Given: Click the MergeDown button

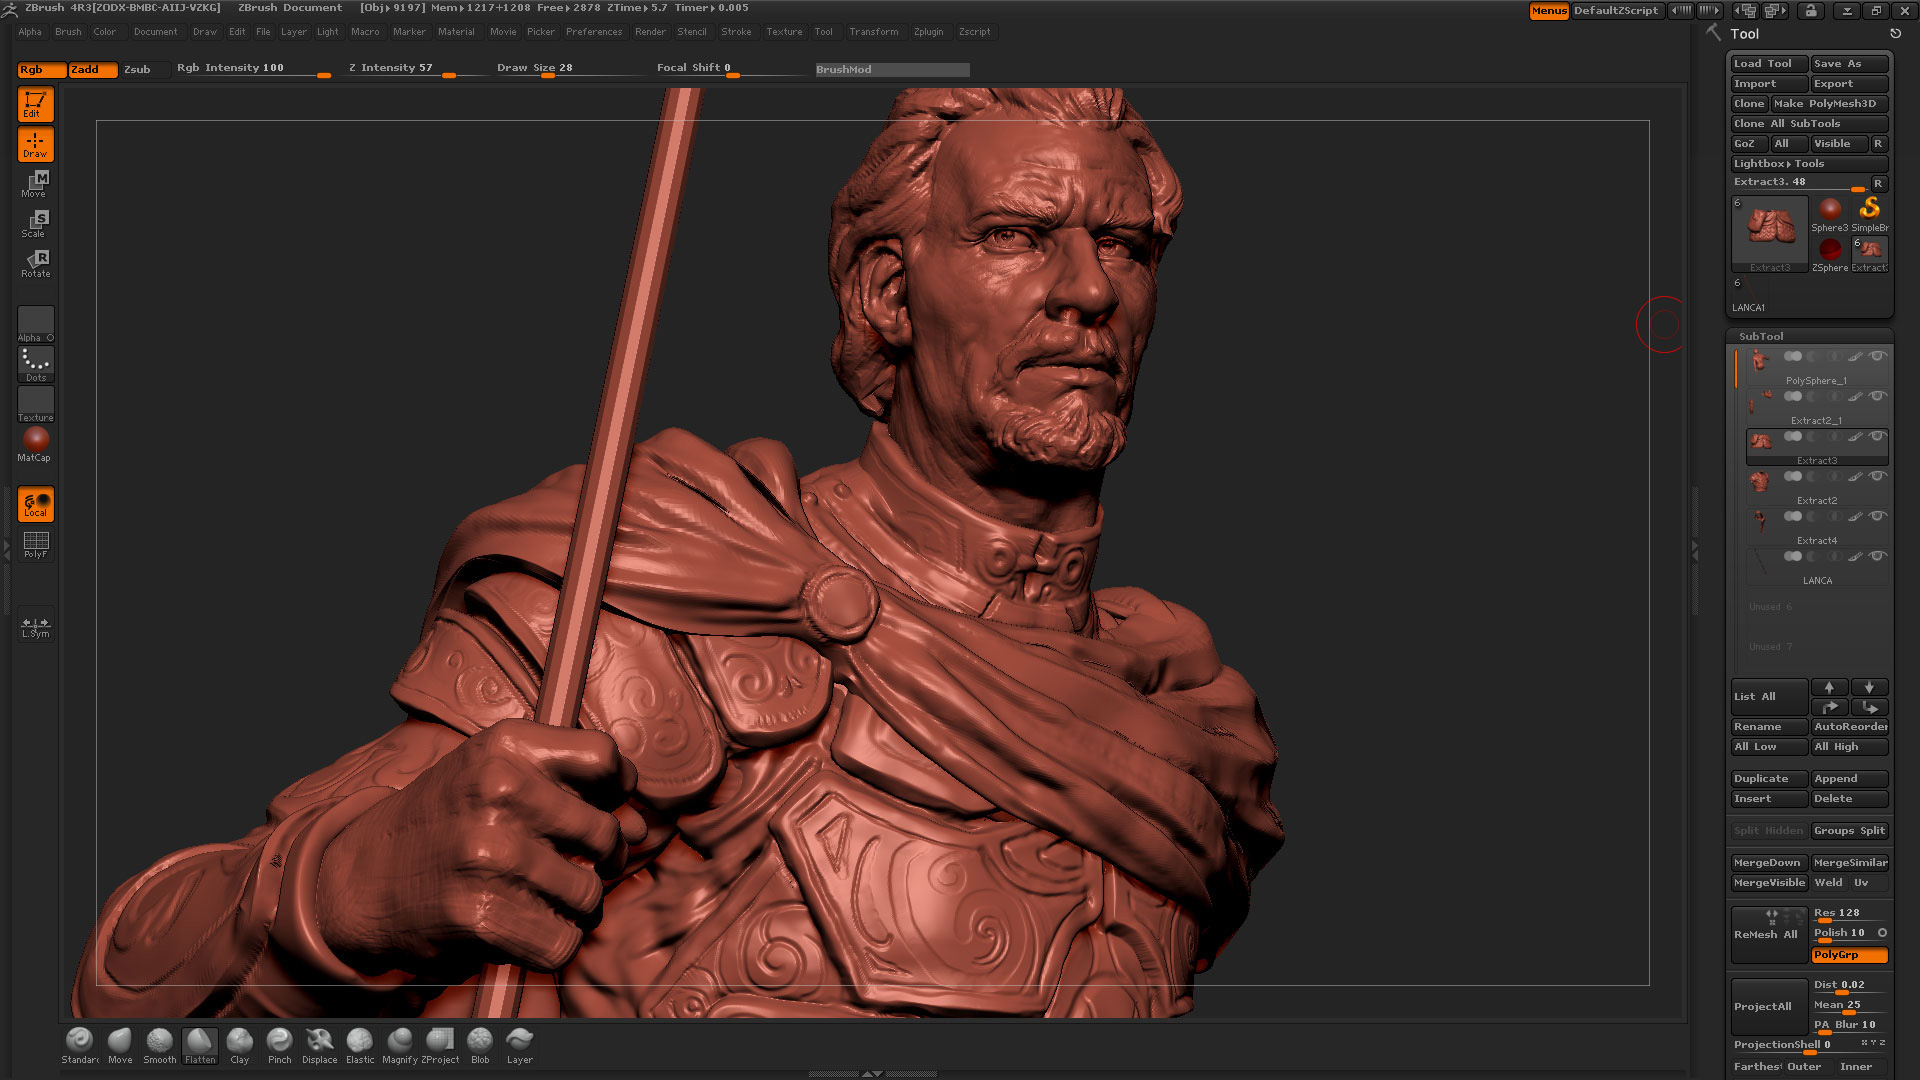Looking at the screenshot, I should point(1768,863).
